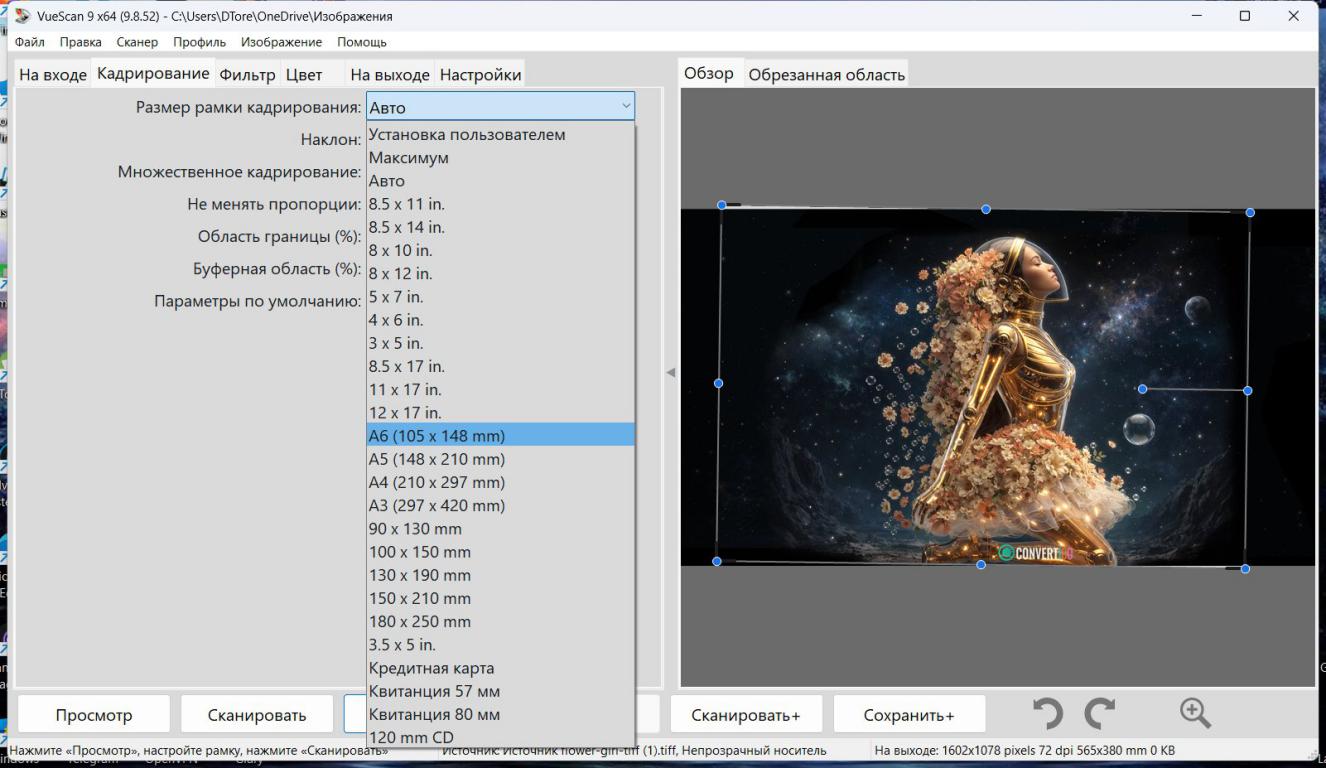
Task: Collapse left panel using the splitter arrow
Action: [671, 373]
